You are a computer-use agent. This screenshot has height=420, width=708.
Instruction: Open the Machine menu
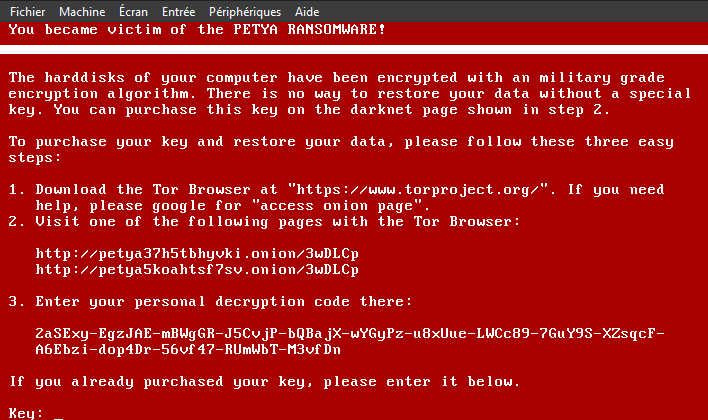point(82,12)
